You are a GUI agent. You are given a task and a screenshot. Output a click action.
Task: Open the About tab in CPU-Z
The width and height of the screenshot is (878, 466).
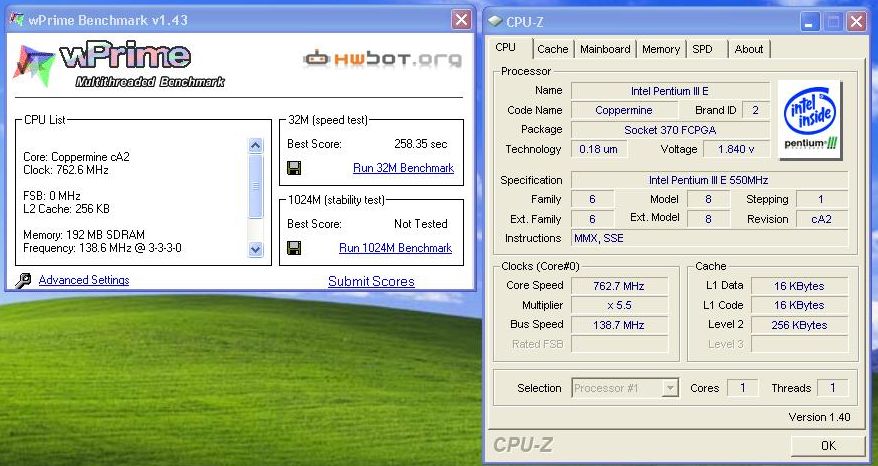749,49
